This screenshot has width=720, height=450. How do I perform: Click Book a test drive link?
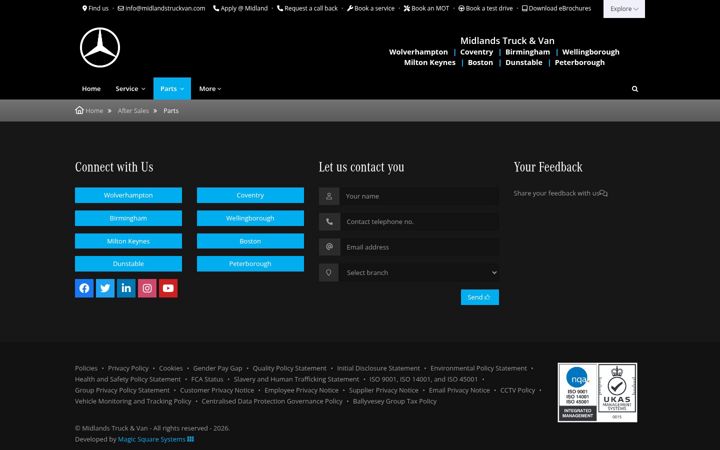(x=485, y=8)
